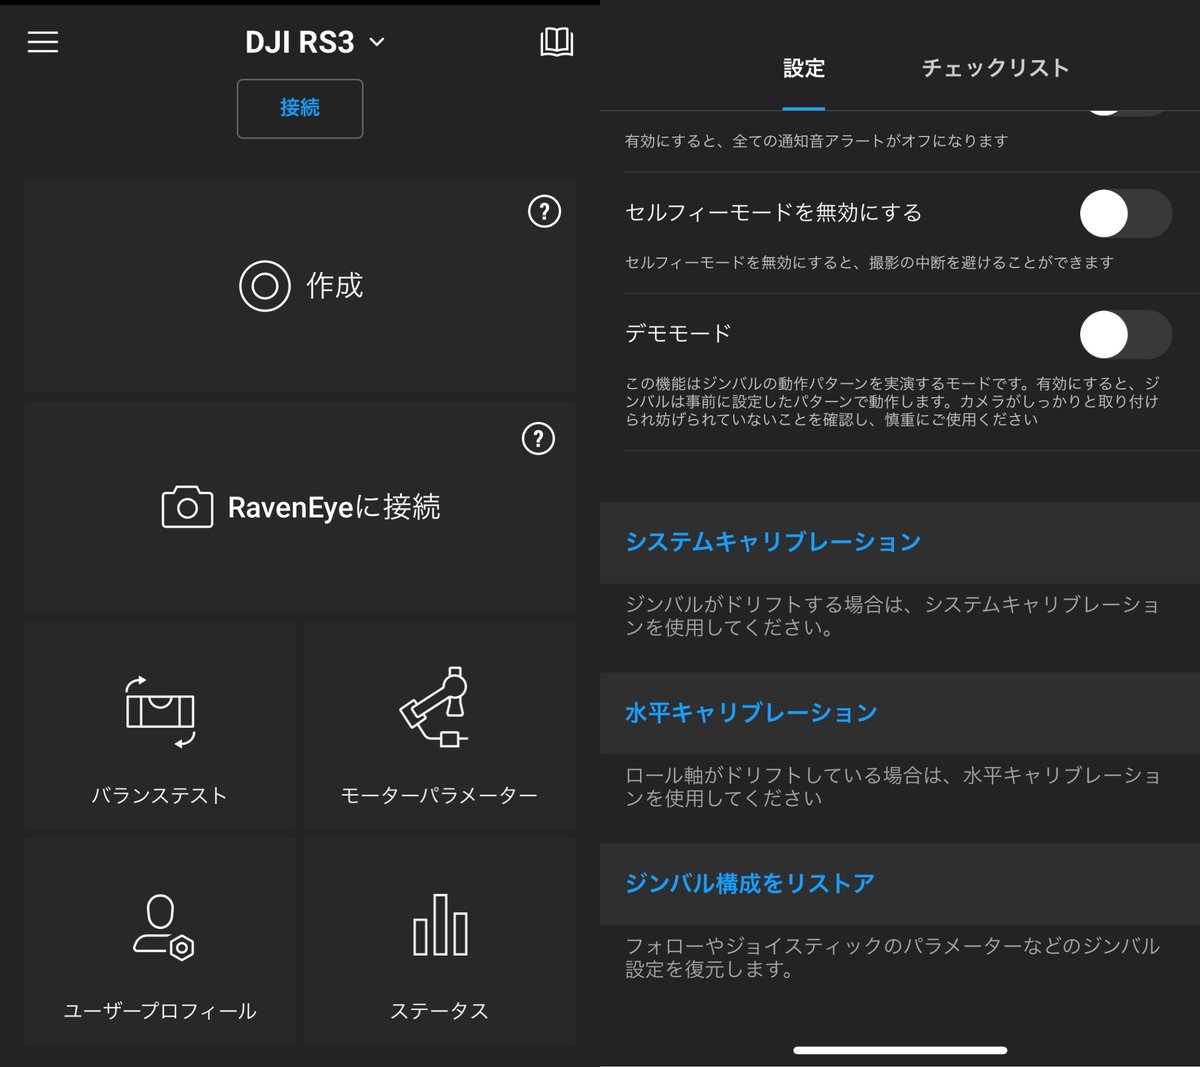Screen dimensions: 1200x1067
Task: Start システムキャリブレーション
Action: coord(900,542)
